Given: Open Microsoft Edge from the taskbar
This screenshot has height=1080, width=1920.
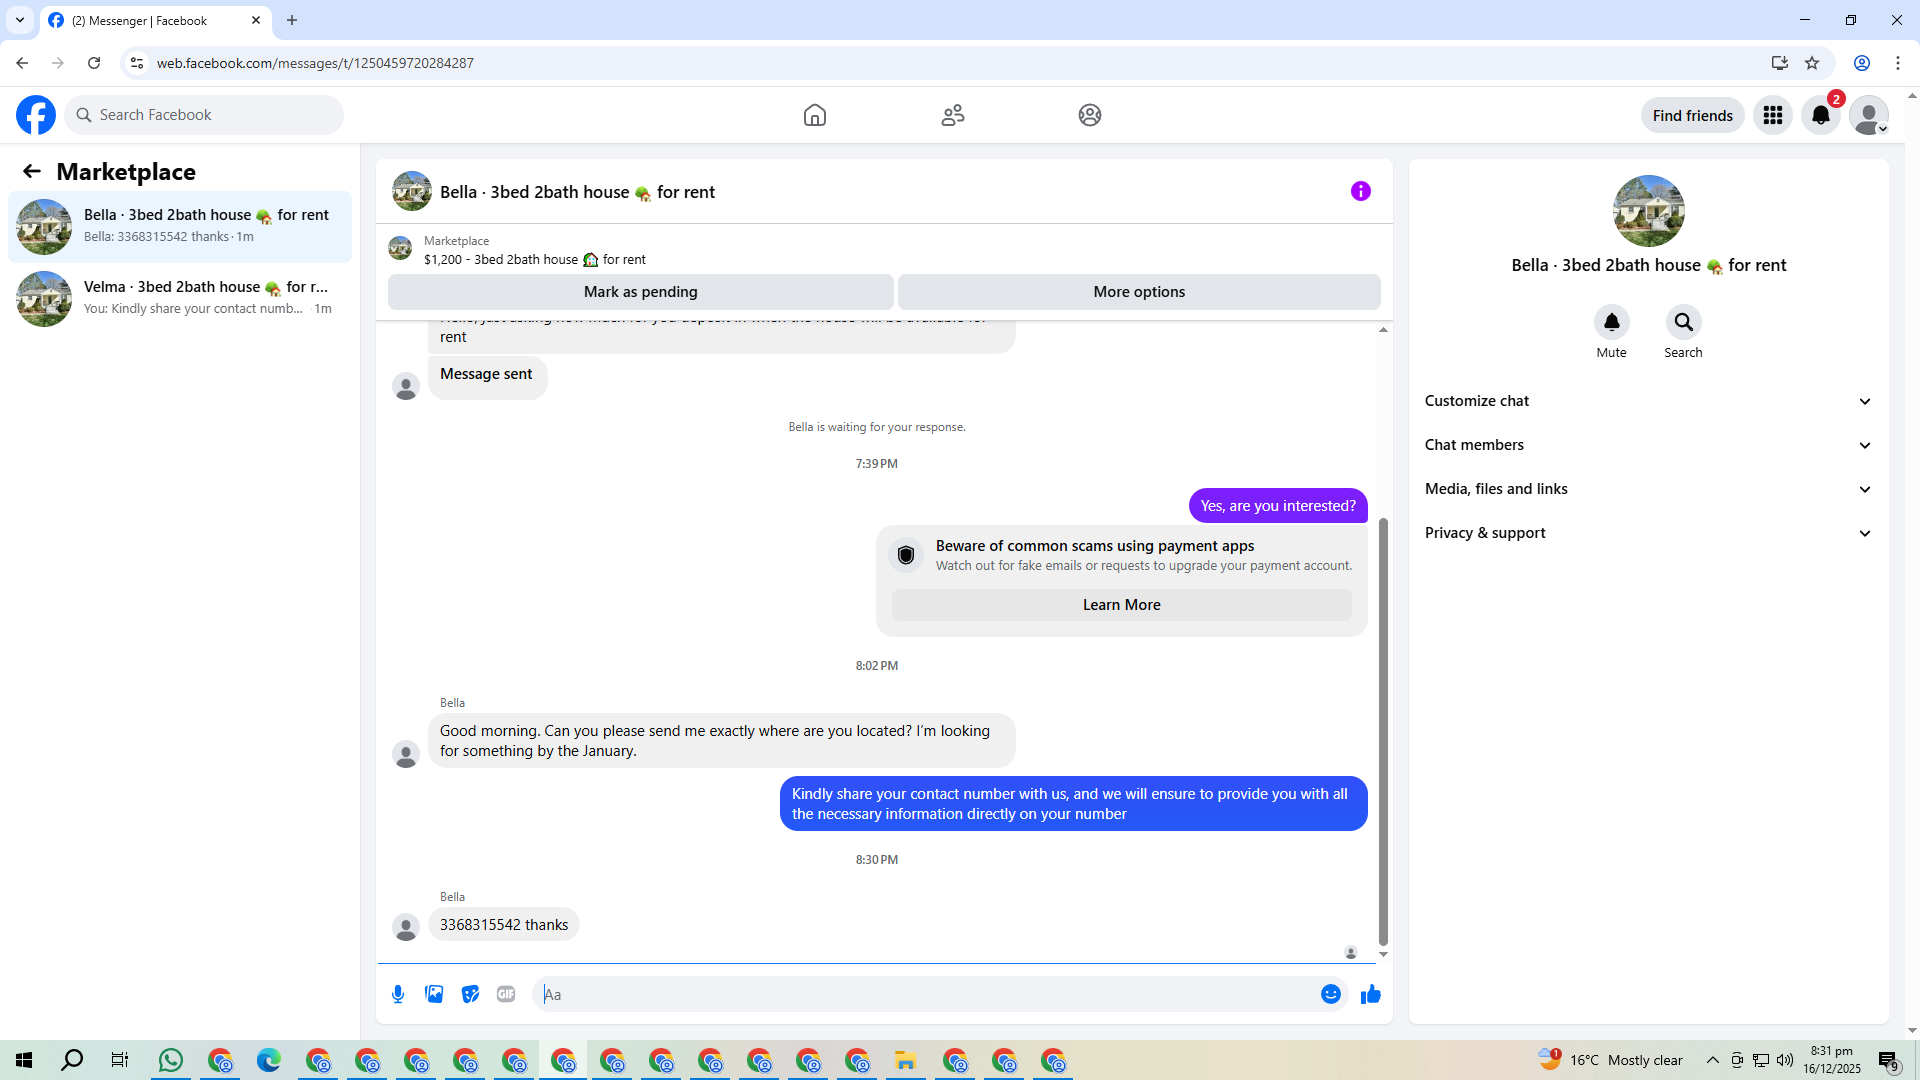Looking at the screenshot, I should [x=269, y=1060].
